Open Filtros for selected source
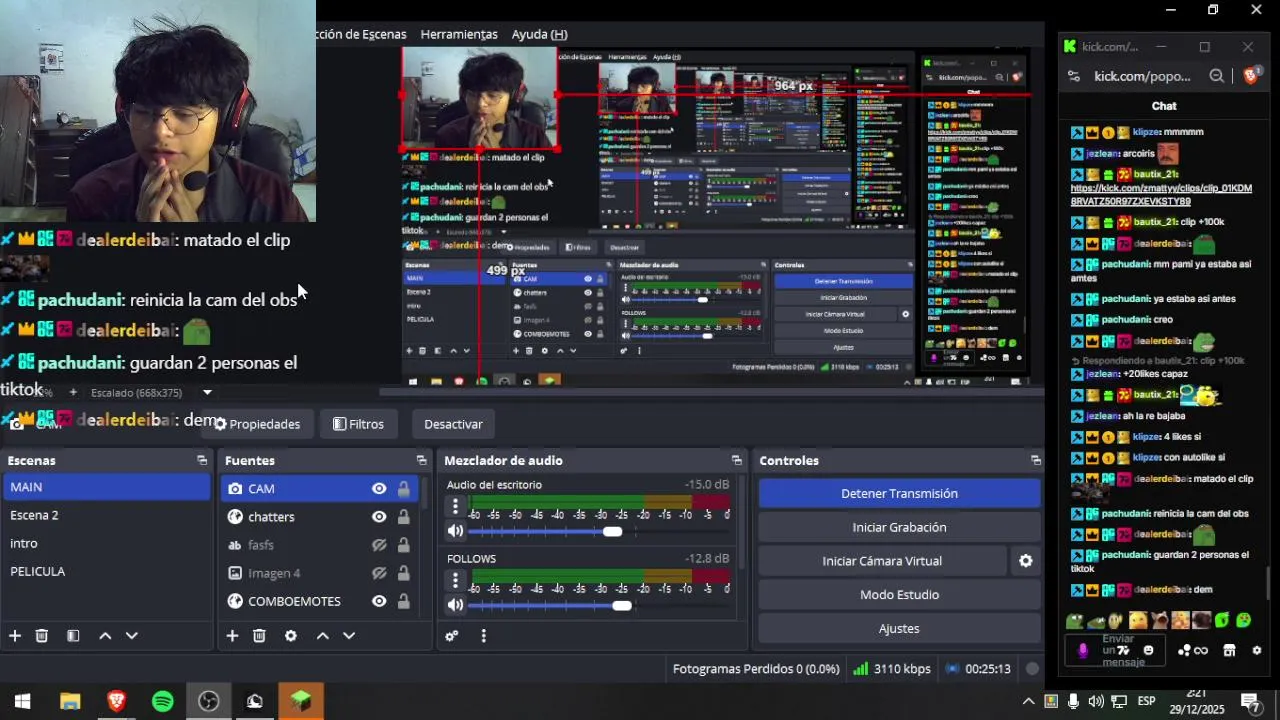This screenshot has height=720, width=1280. click(358, 424)
